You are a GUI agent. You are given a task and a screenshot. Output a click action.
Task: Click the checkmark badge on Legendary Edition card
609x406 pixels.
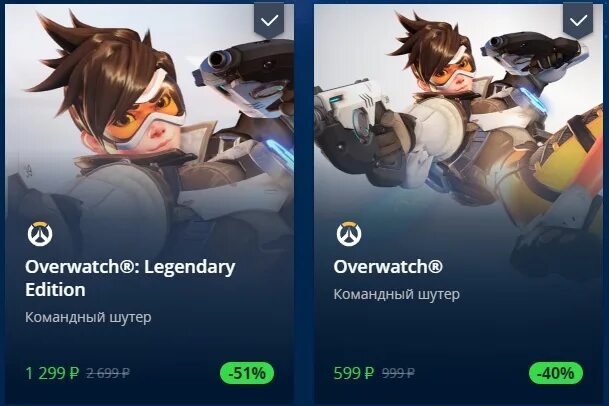[x=269, y=20]
